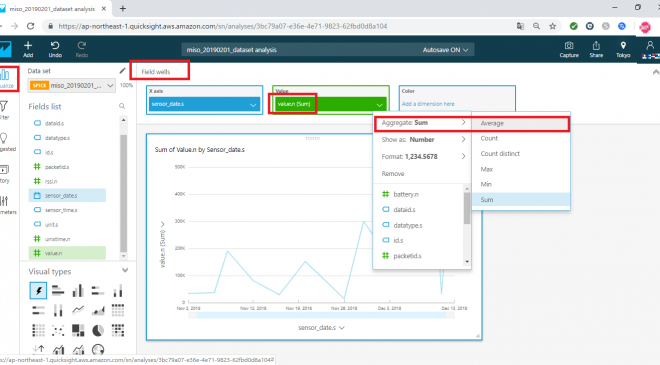The image size is (660, 365).
Task: Open the browser translate icon
Action: pyautogui.click(x=520, y=26)
